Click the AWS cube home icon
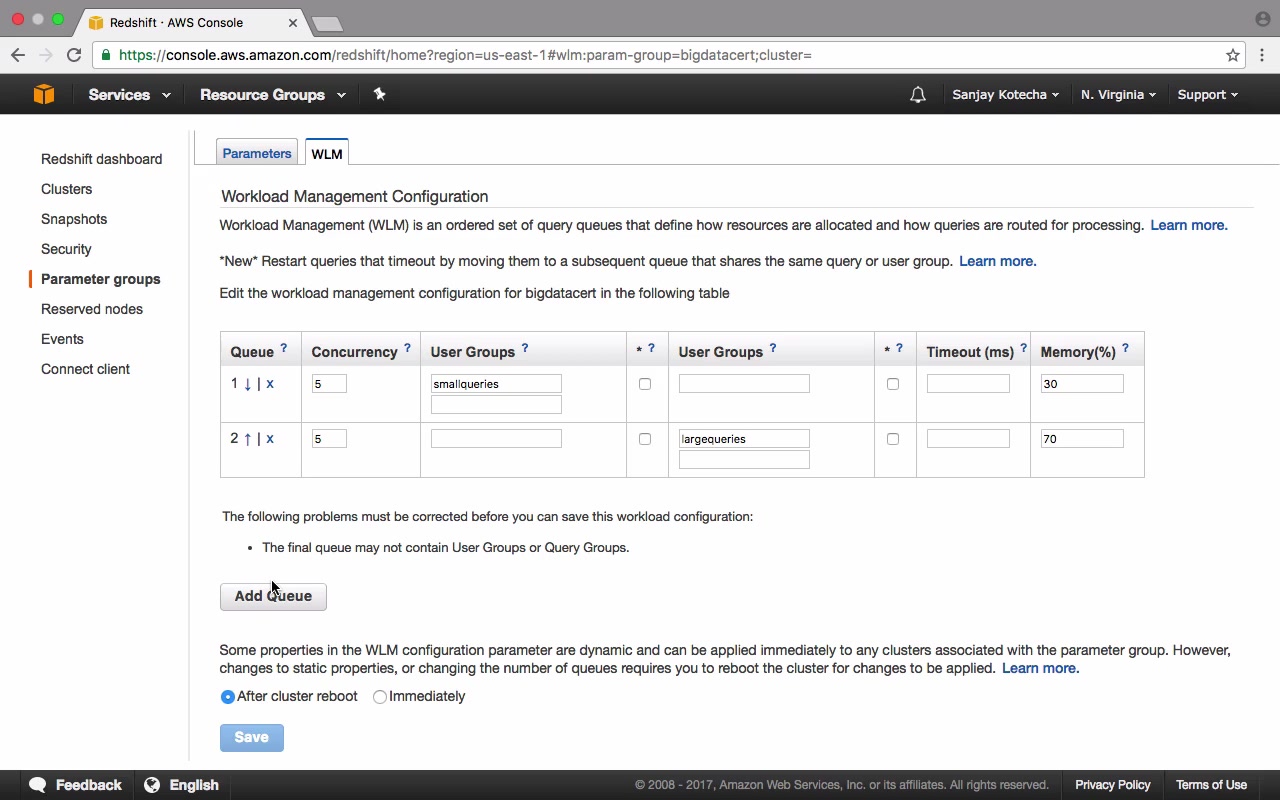This screenshot has height=800, width=1280. [x=44, y=94]
